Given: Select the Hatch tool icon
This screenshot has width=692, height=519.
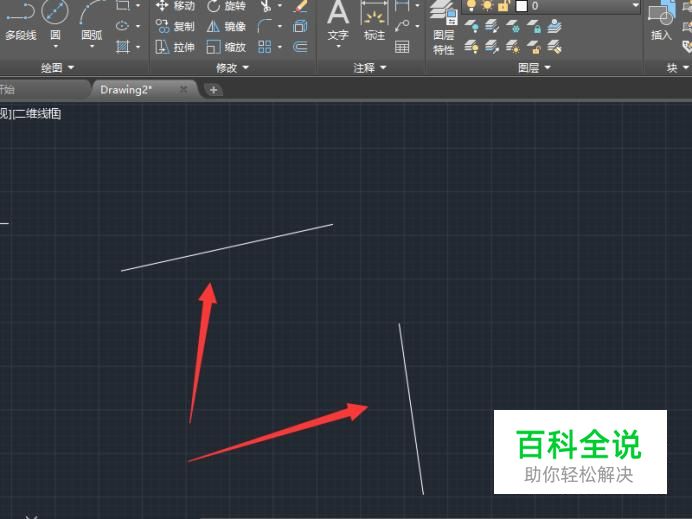Looking at the screenshot, I should [x=122, y=46].
